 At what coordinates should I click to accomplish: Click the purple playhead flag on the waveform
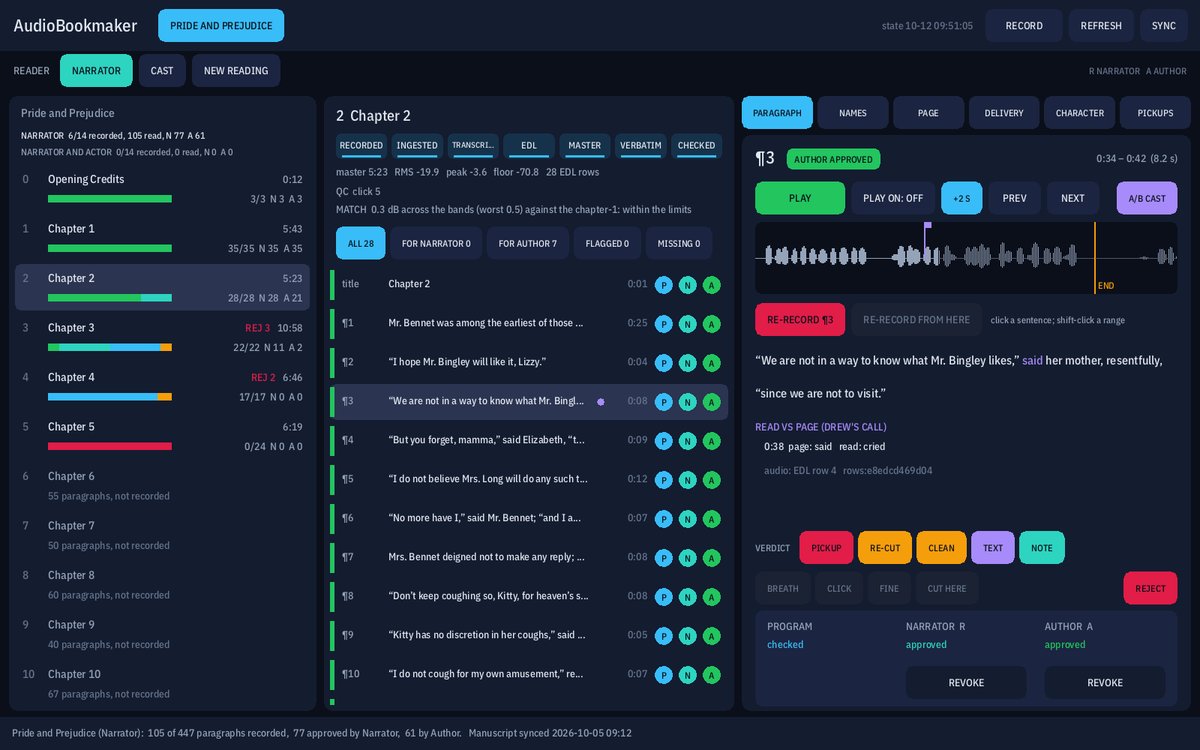(x=928, y=226)
